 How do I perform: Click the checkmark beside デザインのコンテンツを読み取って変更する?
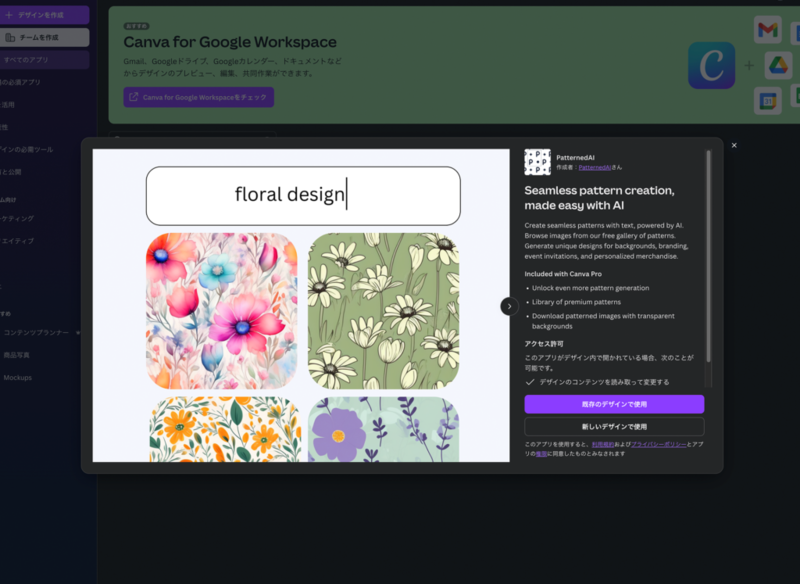(530, 382)
